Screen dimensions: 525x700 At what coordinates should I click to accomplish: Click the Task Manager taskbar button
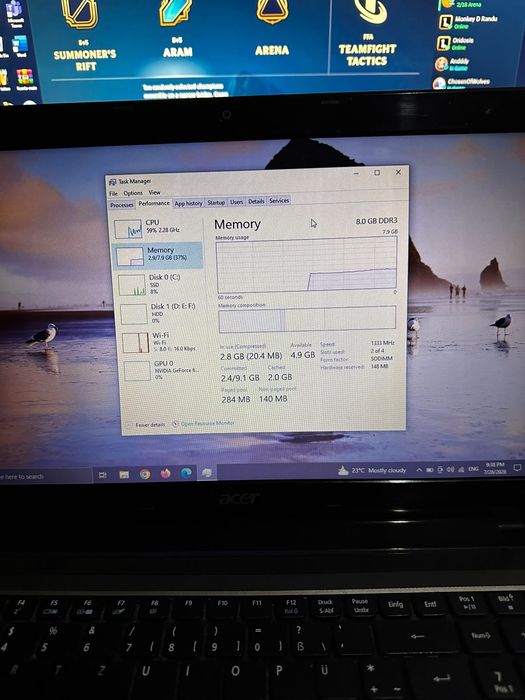click(x=207, y=473)
